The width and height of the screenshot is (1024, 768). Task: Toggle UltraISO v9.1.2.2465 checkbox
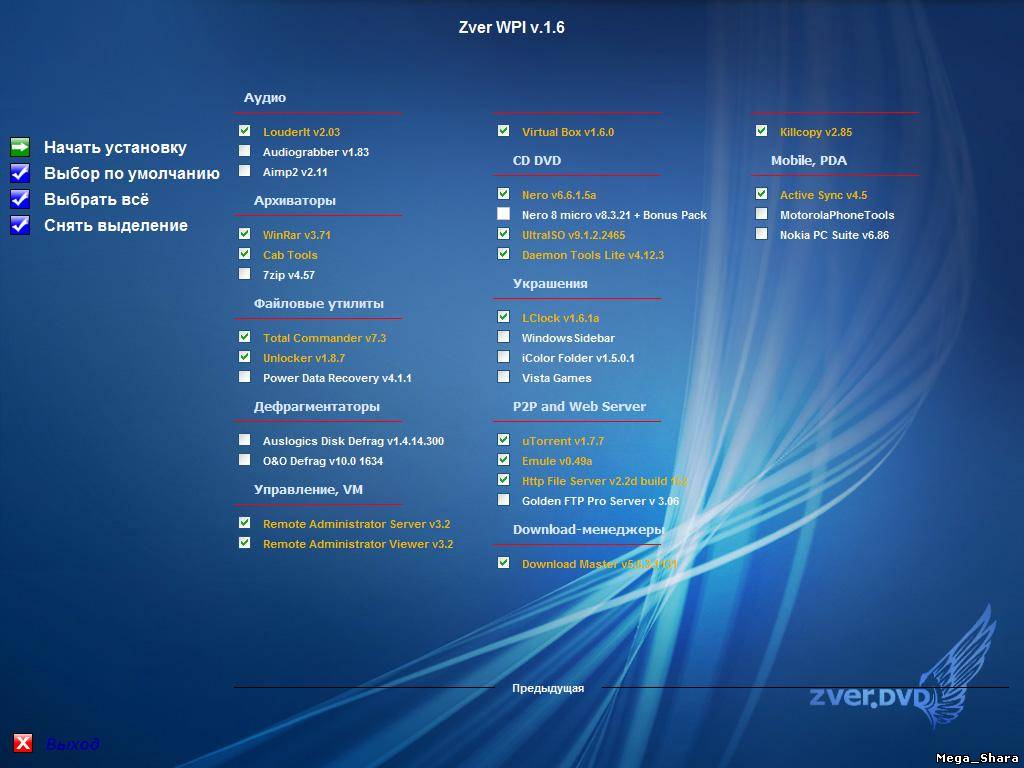pos(503,234)
